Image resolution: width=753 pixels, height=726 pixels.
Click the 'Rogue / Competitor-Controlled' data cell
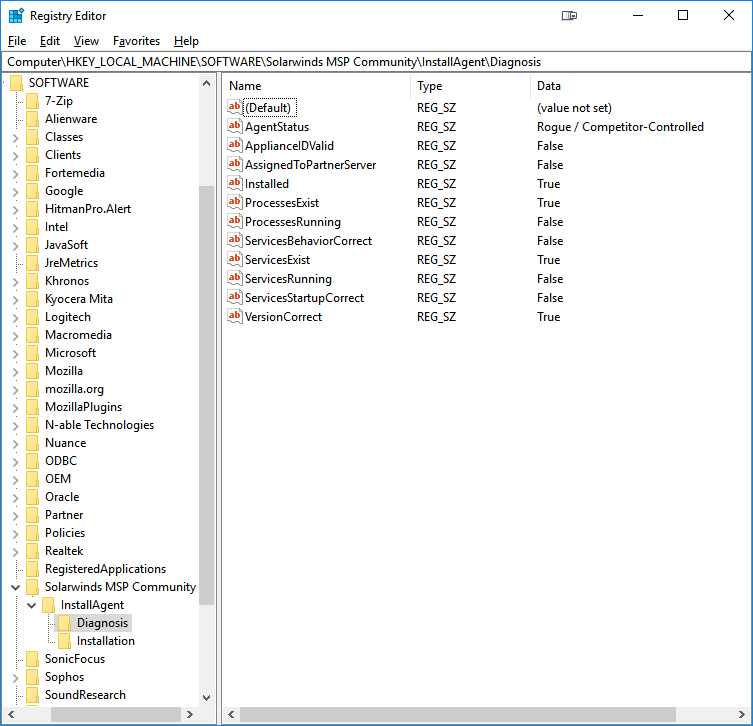620,127
